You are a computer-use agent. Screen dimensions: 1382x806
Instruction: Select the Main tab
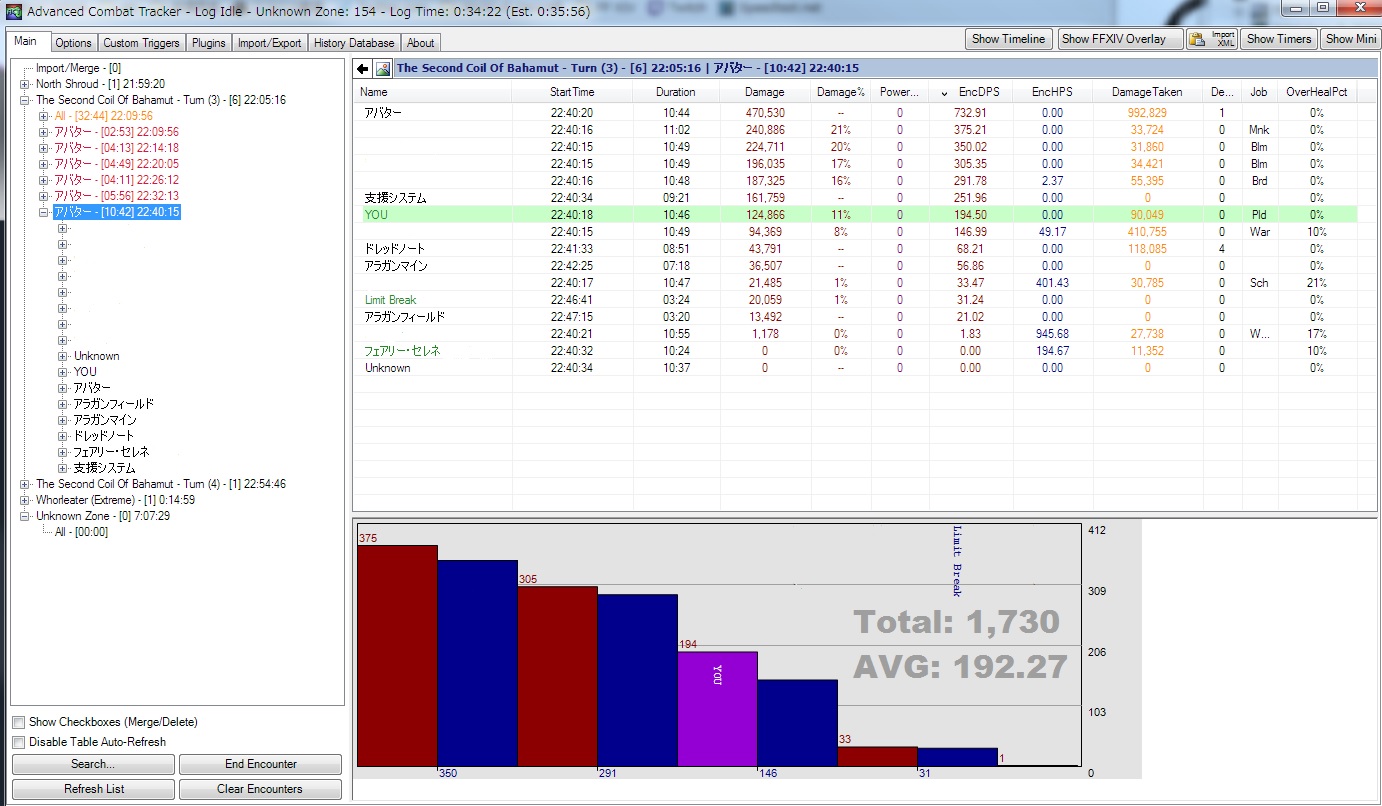[x=26, y=41]
